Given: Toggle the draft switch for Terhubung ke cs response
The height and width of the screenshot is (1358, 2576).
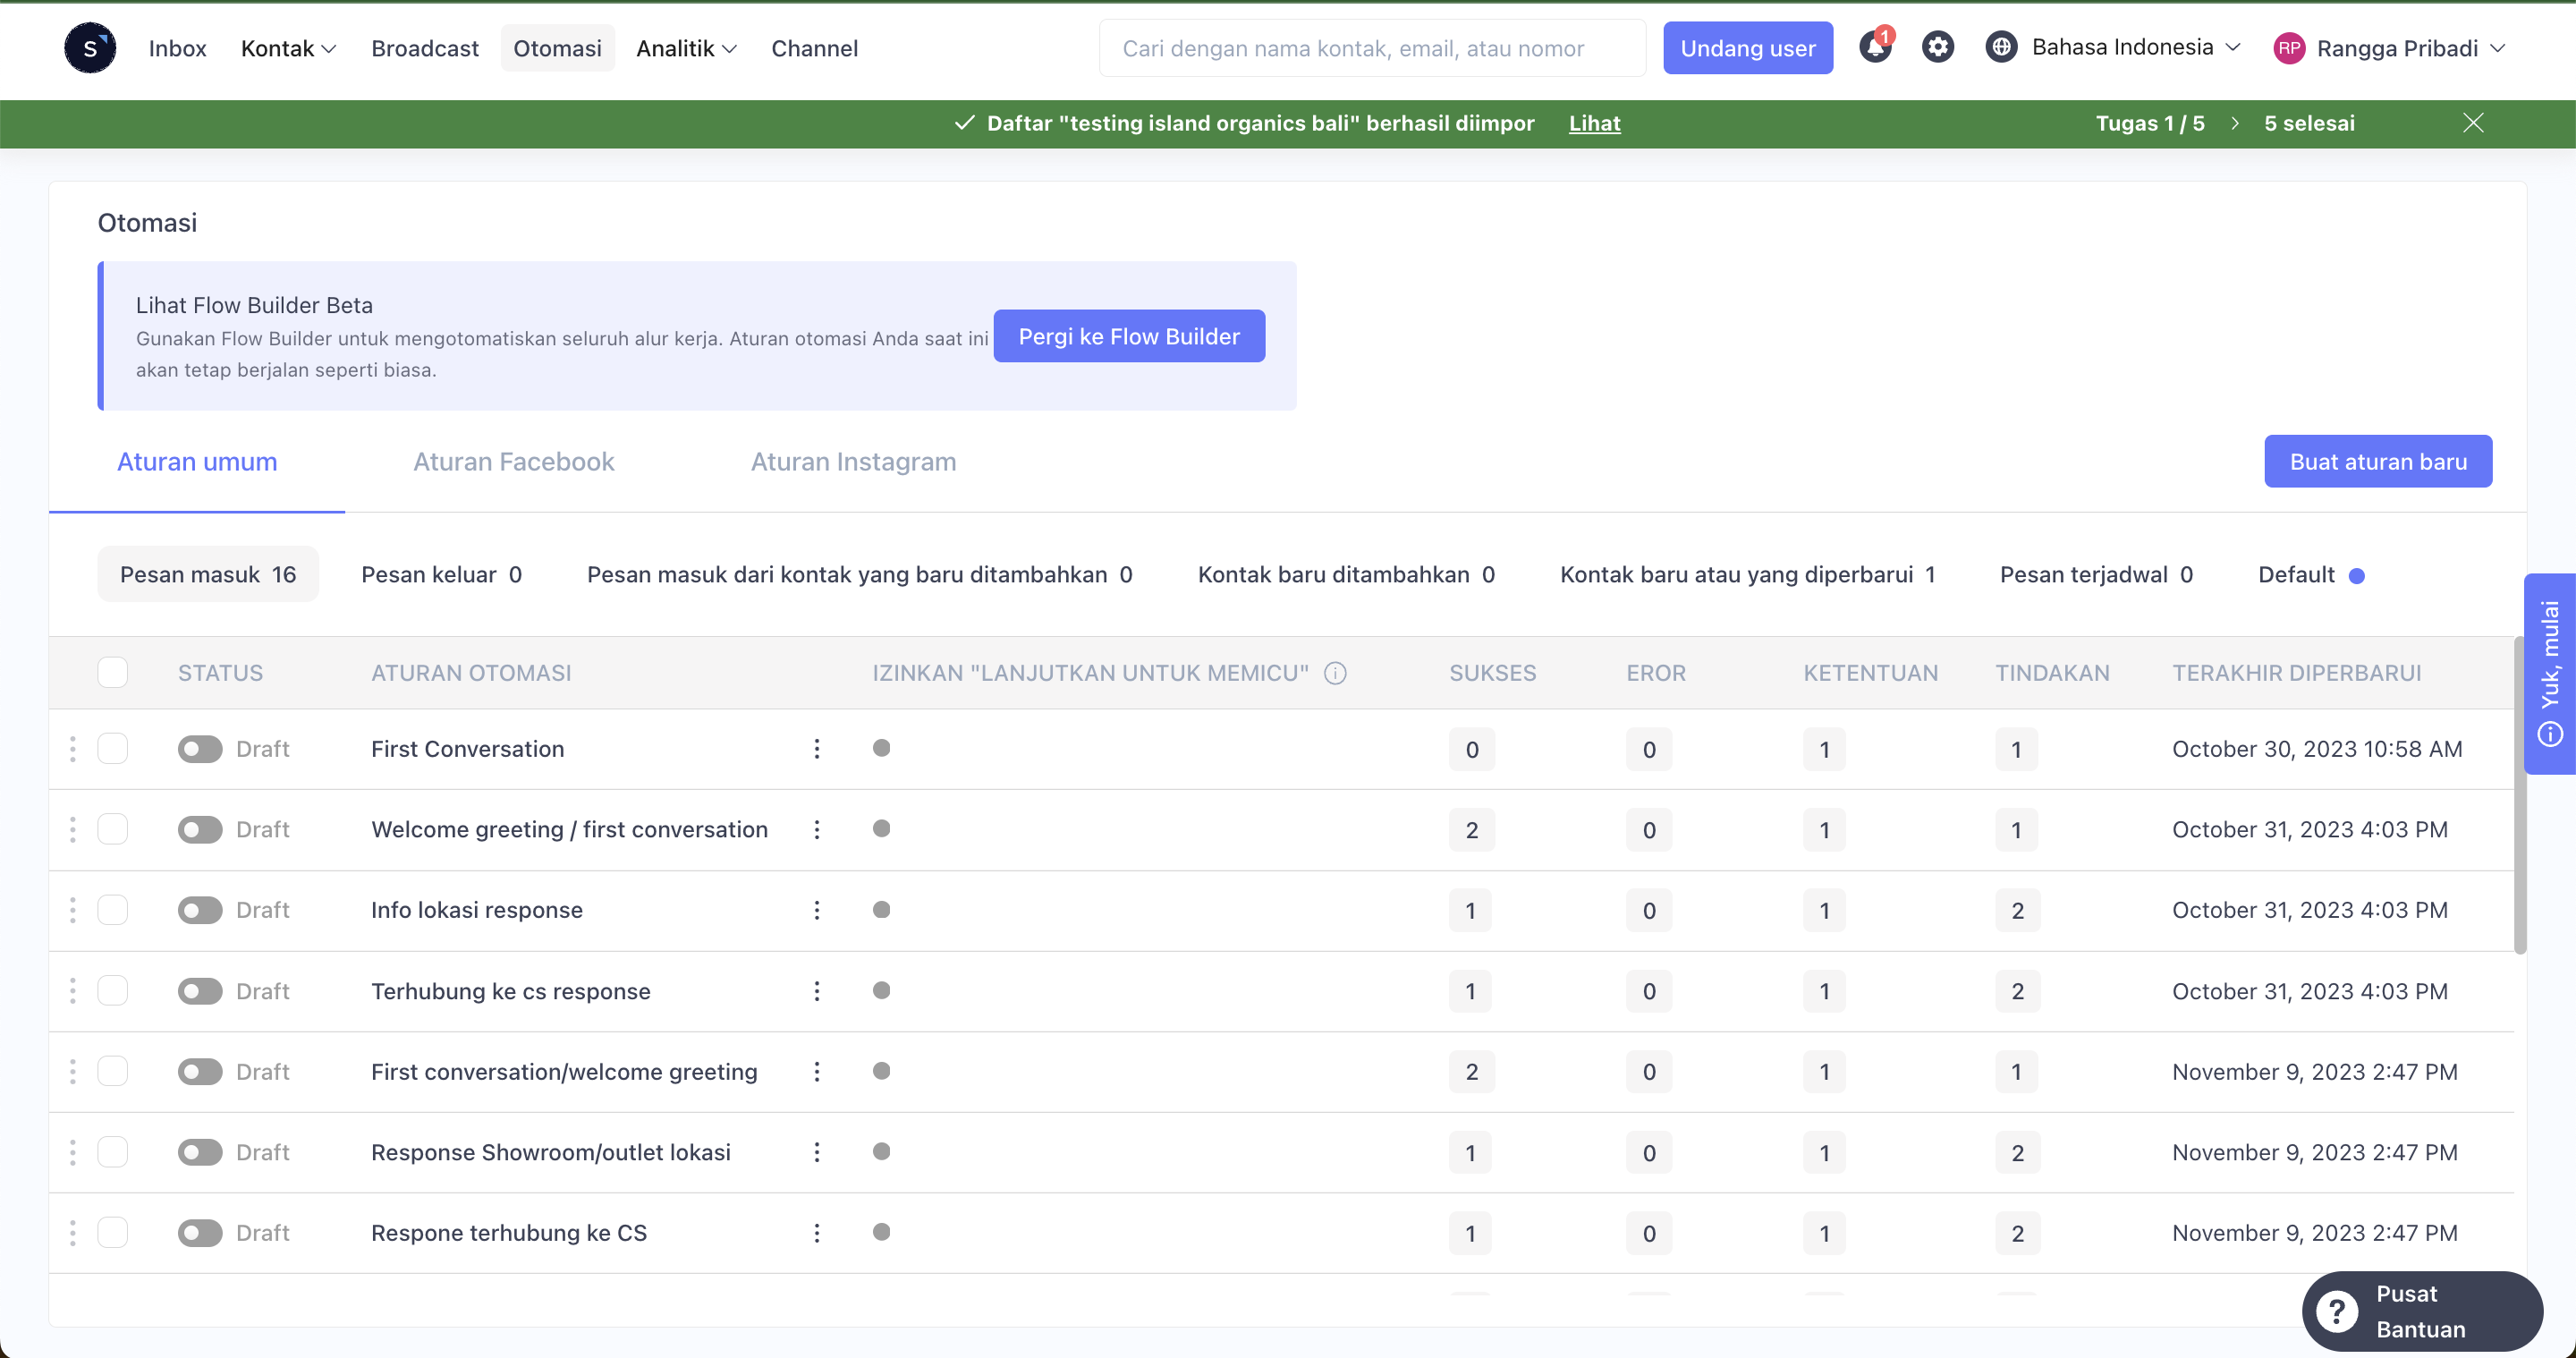Looking at the screenshot, I should (199, 992).
